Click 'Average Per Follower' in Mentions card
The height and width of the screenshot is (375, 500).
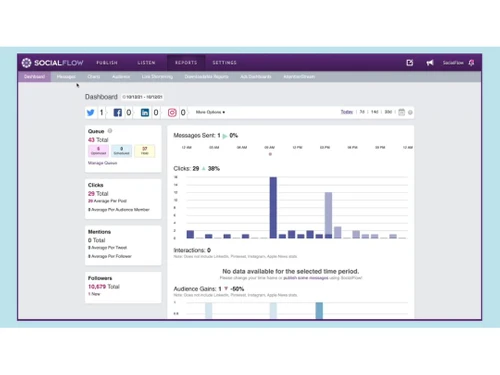coord(111,256)
